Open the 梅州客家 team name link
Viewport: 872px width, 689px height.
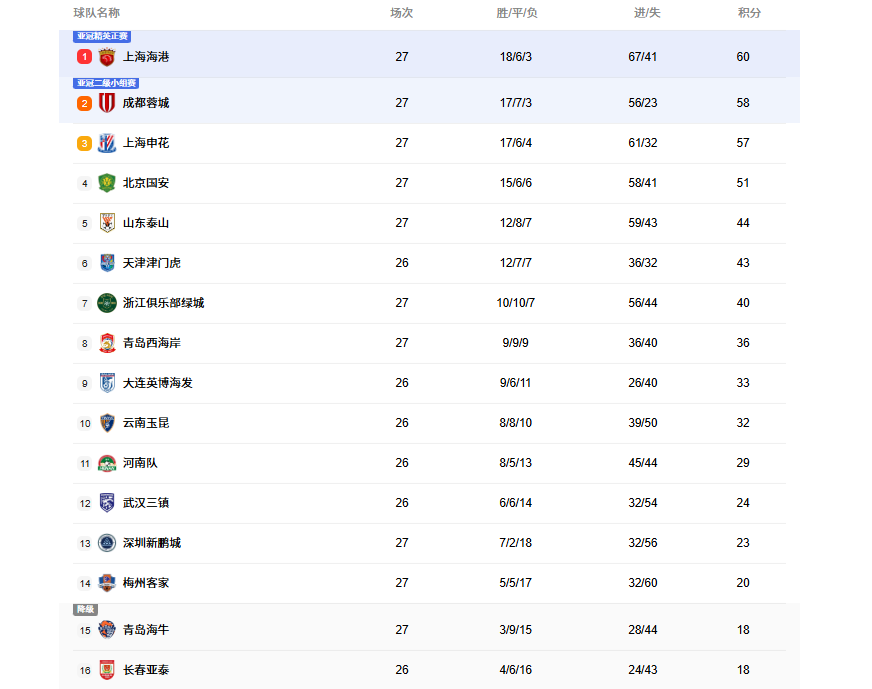tap(146, 583)
